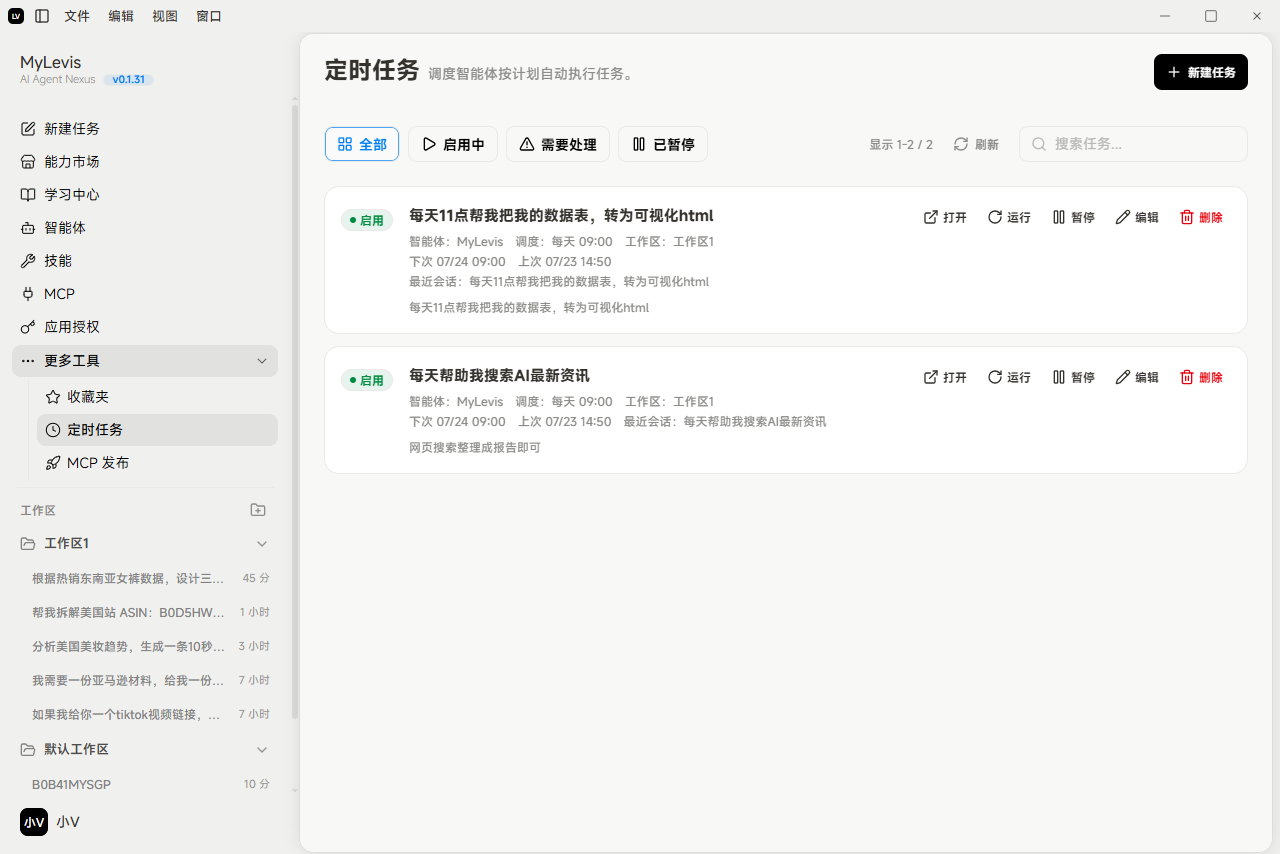Filter tasks by 需要处理
The width and height of the screenshot is (1280, 854).
tap(558, 144)
